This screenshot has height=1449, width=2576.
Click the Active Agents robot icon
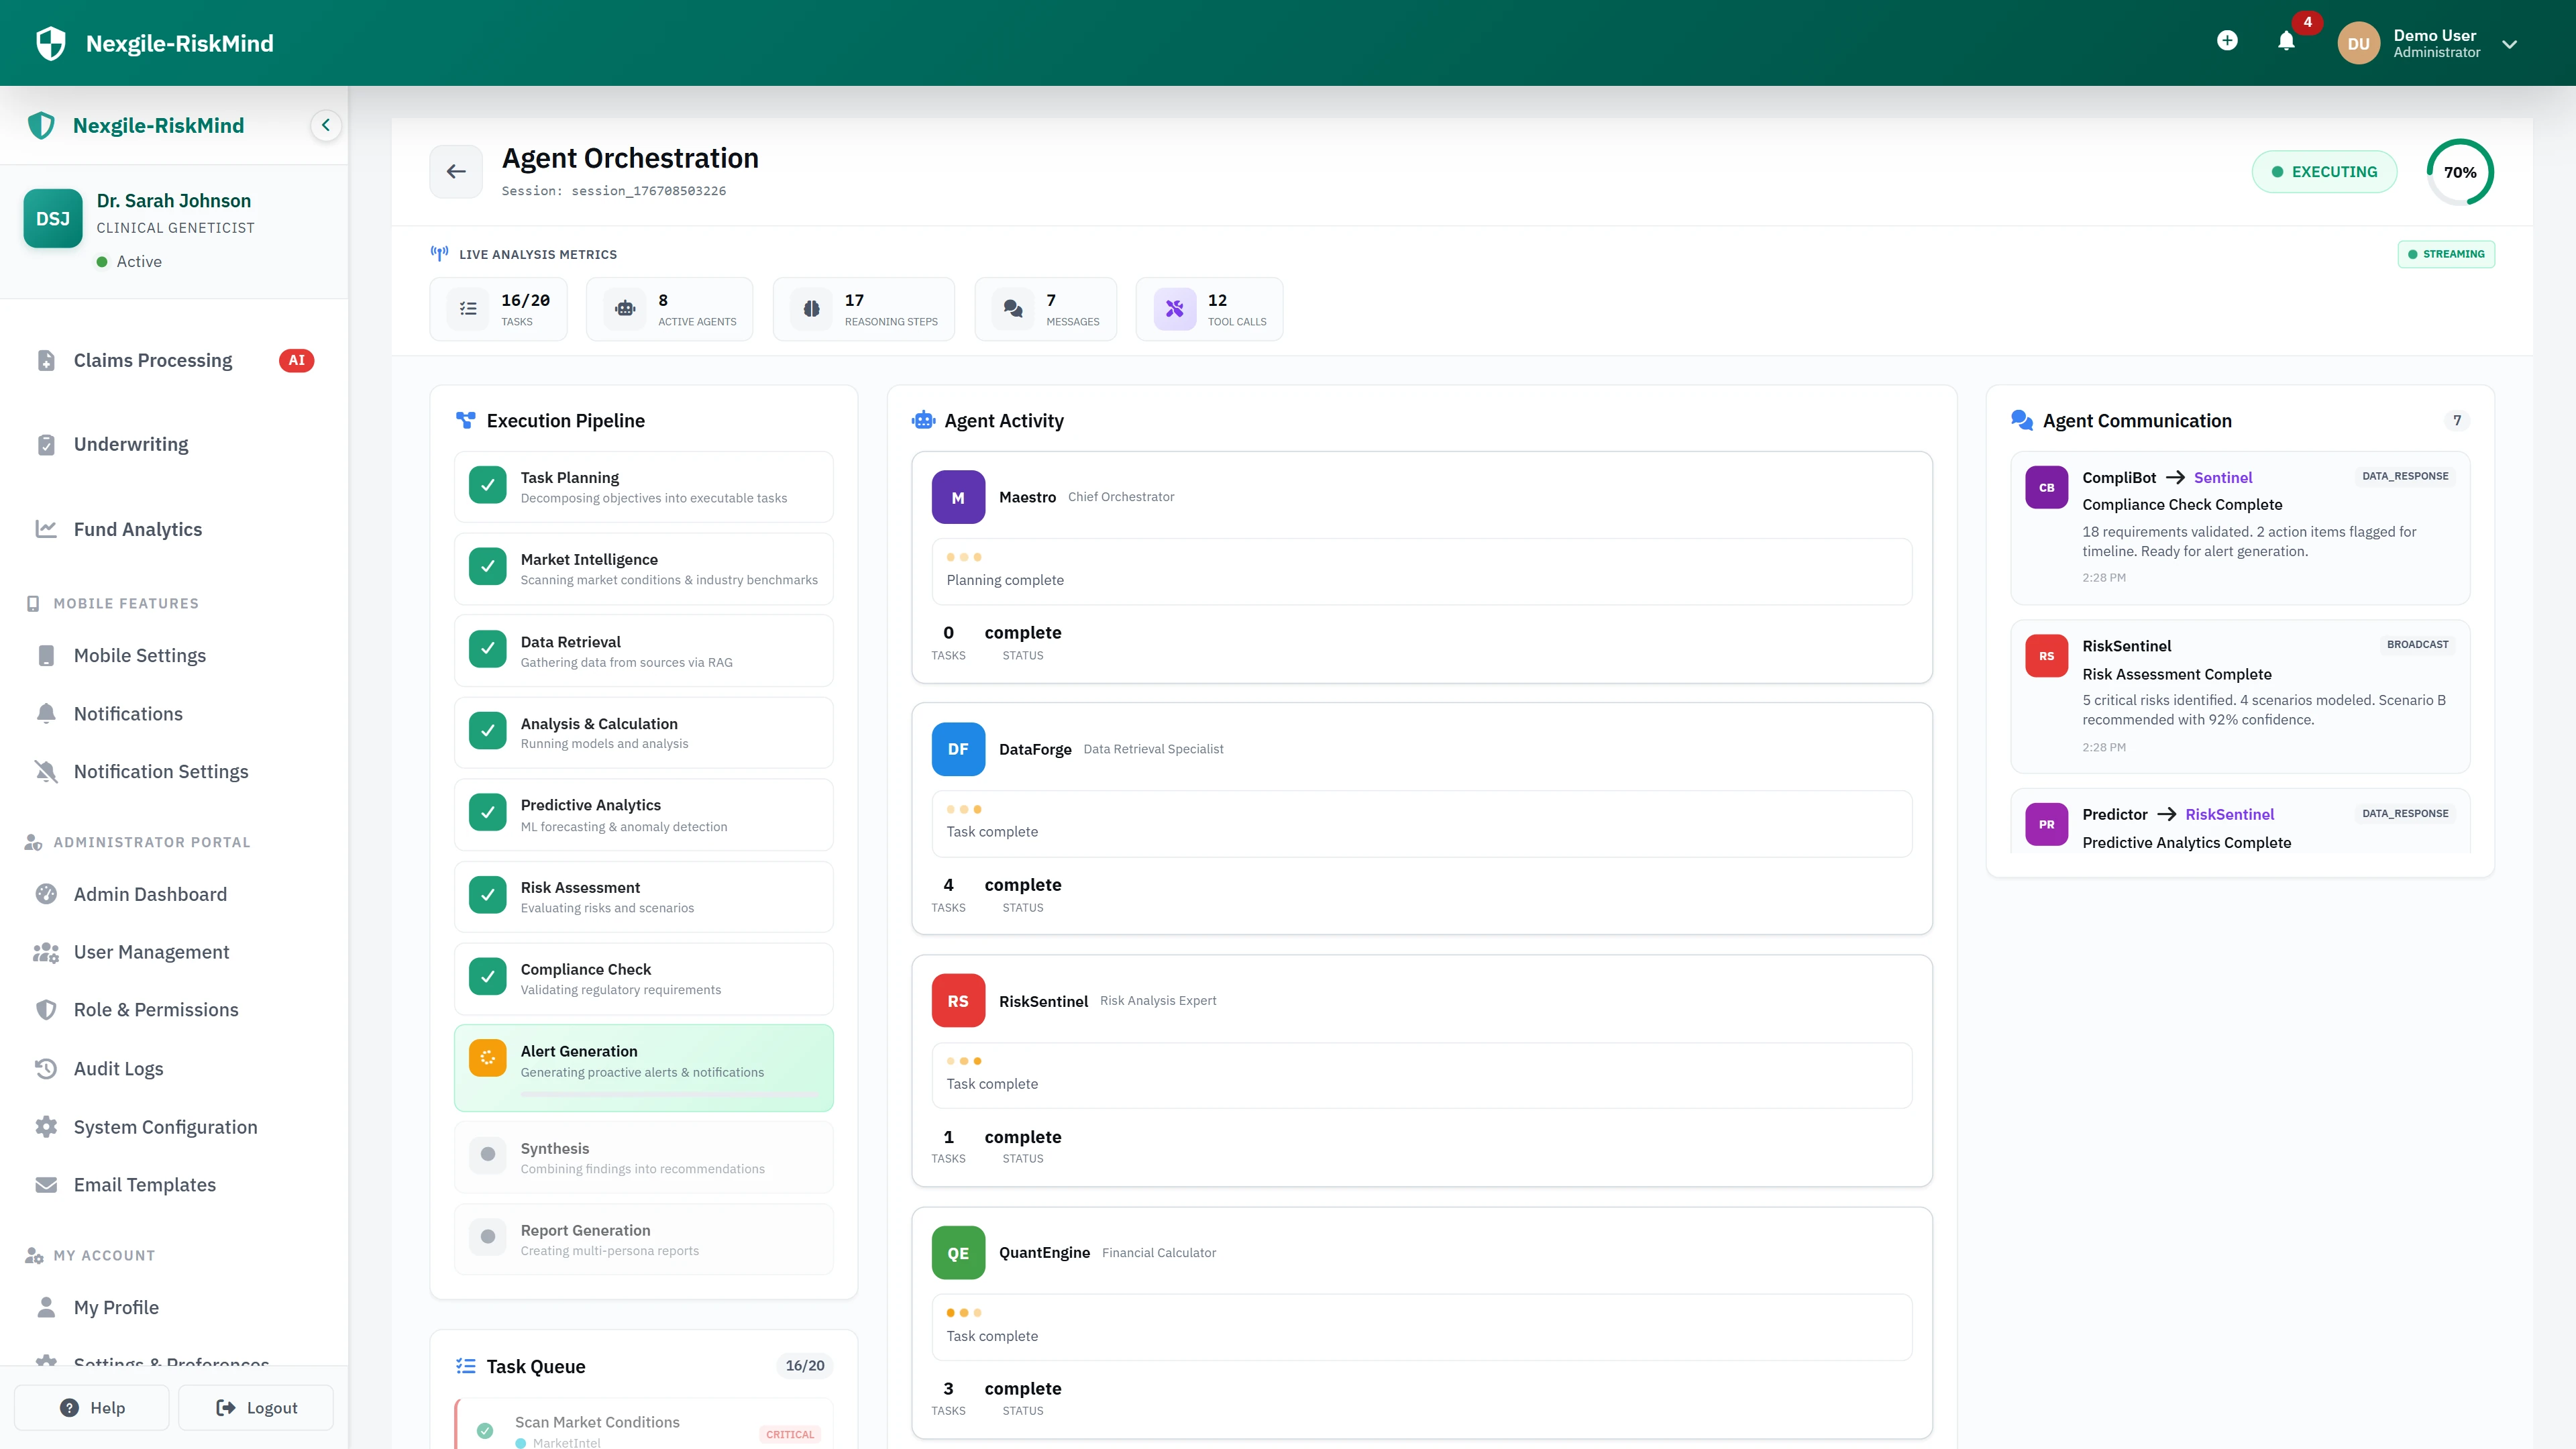625,309
